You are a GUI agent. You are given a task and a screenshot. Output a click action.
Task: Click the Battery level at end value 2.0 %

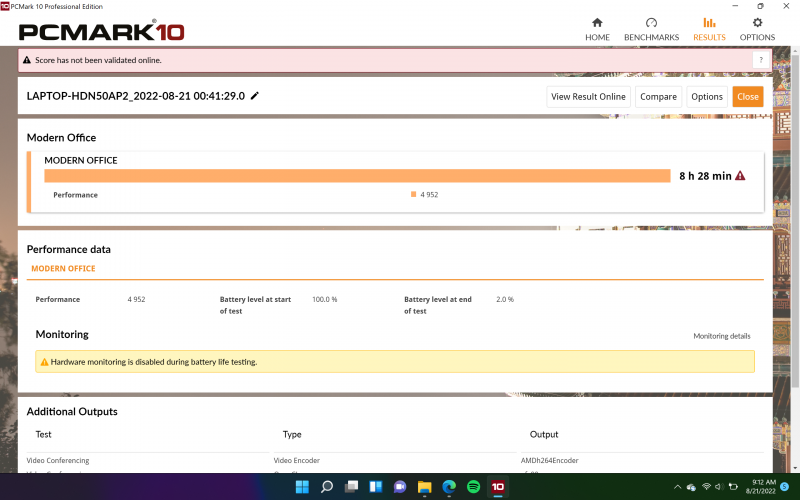505,299
